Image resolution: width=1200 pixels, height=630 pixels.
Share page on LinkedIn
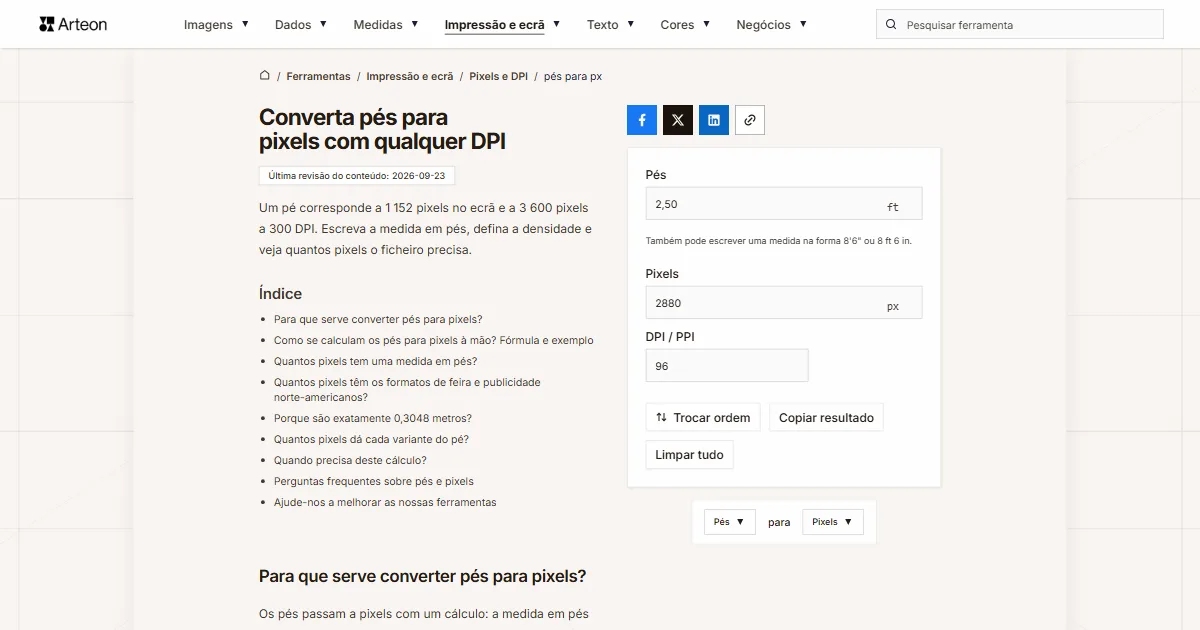pos(714,120)
